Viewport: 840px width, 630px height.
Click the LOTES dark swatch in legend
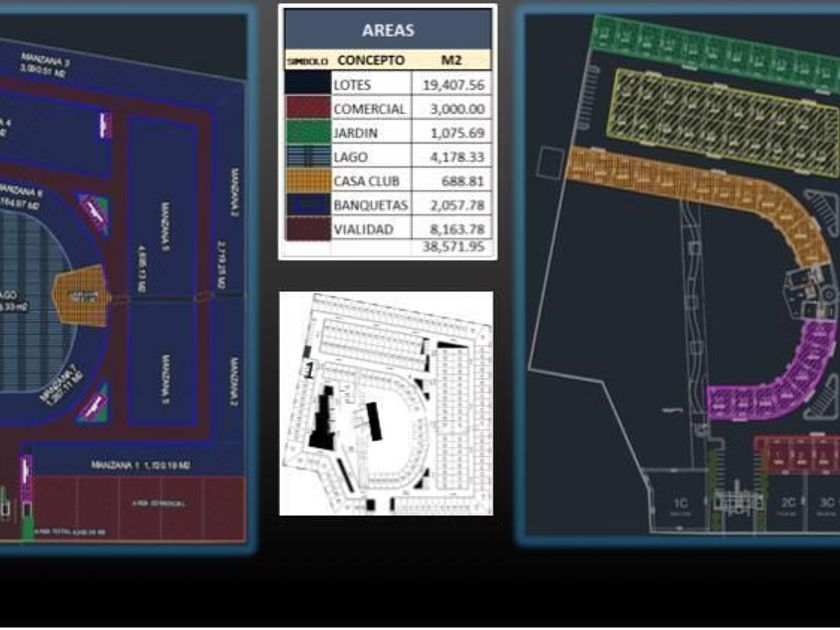[x=308, y=84]
